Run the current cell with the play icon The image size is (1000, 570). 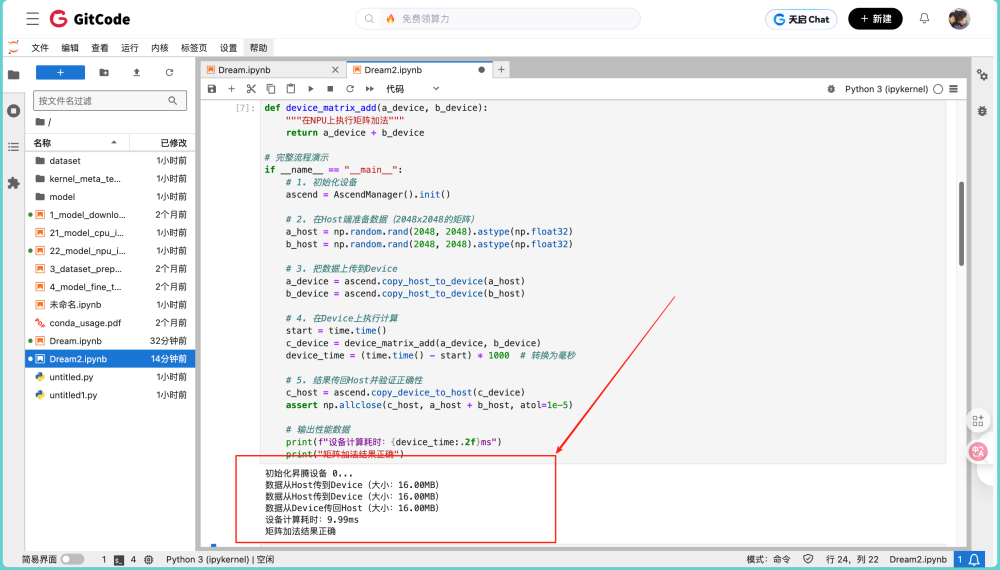point(311,89)
